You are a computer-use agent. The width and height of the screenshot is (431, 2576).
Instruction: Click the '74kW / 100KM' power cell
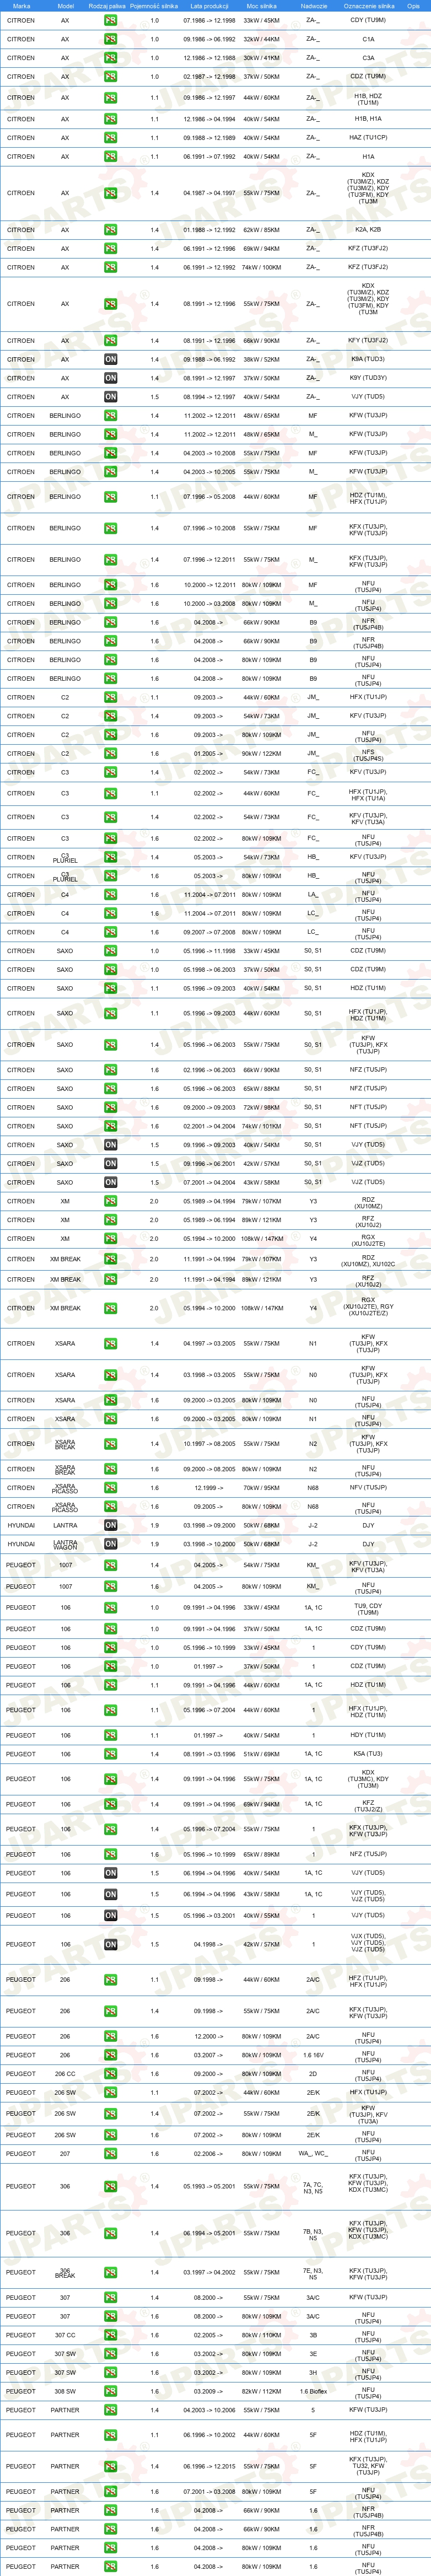coord(261,267)
